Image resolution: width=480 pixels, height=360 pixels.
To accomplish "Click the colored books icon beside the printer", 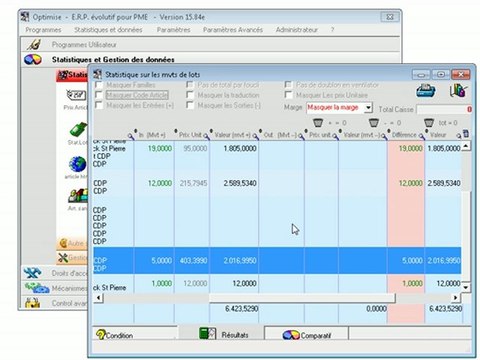I will tap(458, 90).
